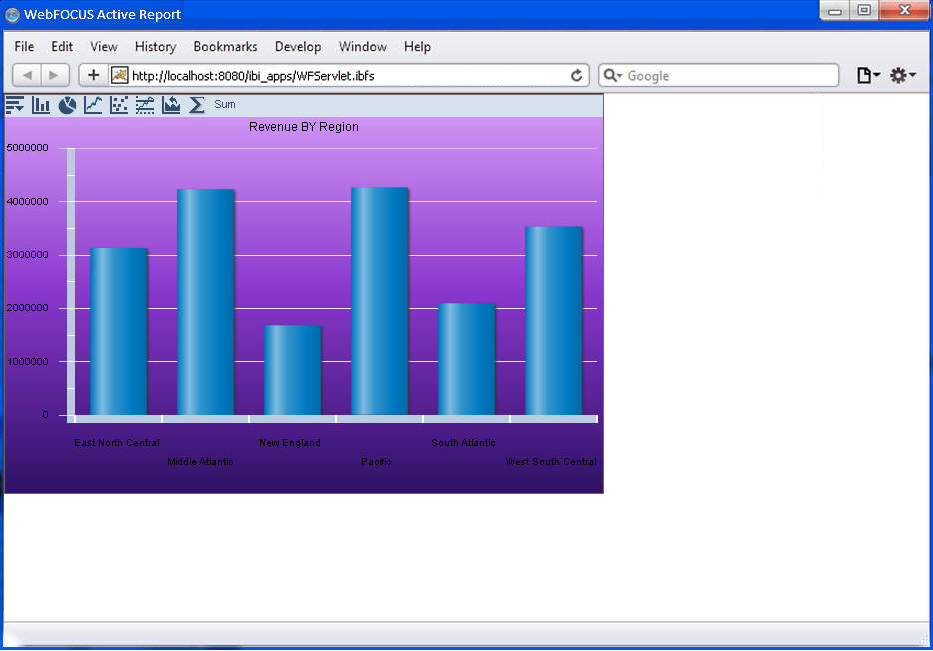This screenshot has width=933, height=651.
Task: Open the Sigma aggregation menu
Action: 197,105
